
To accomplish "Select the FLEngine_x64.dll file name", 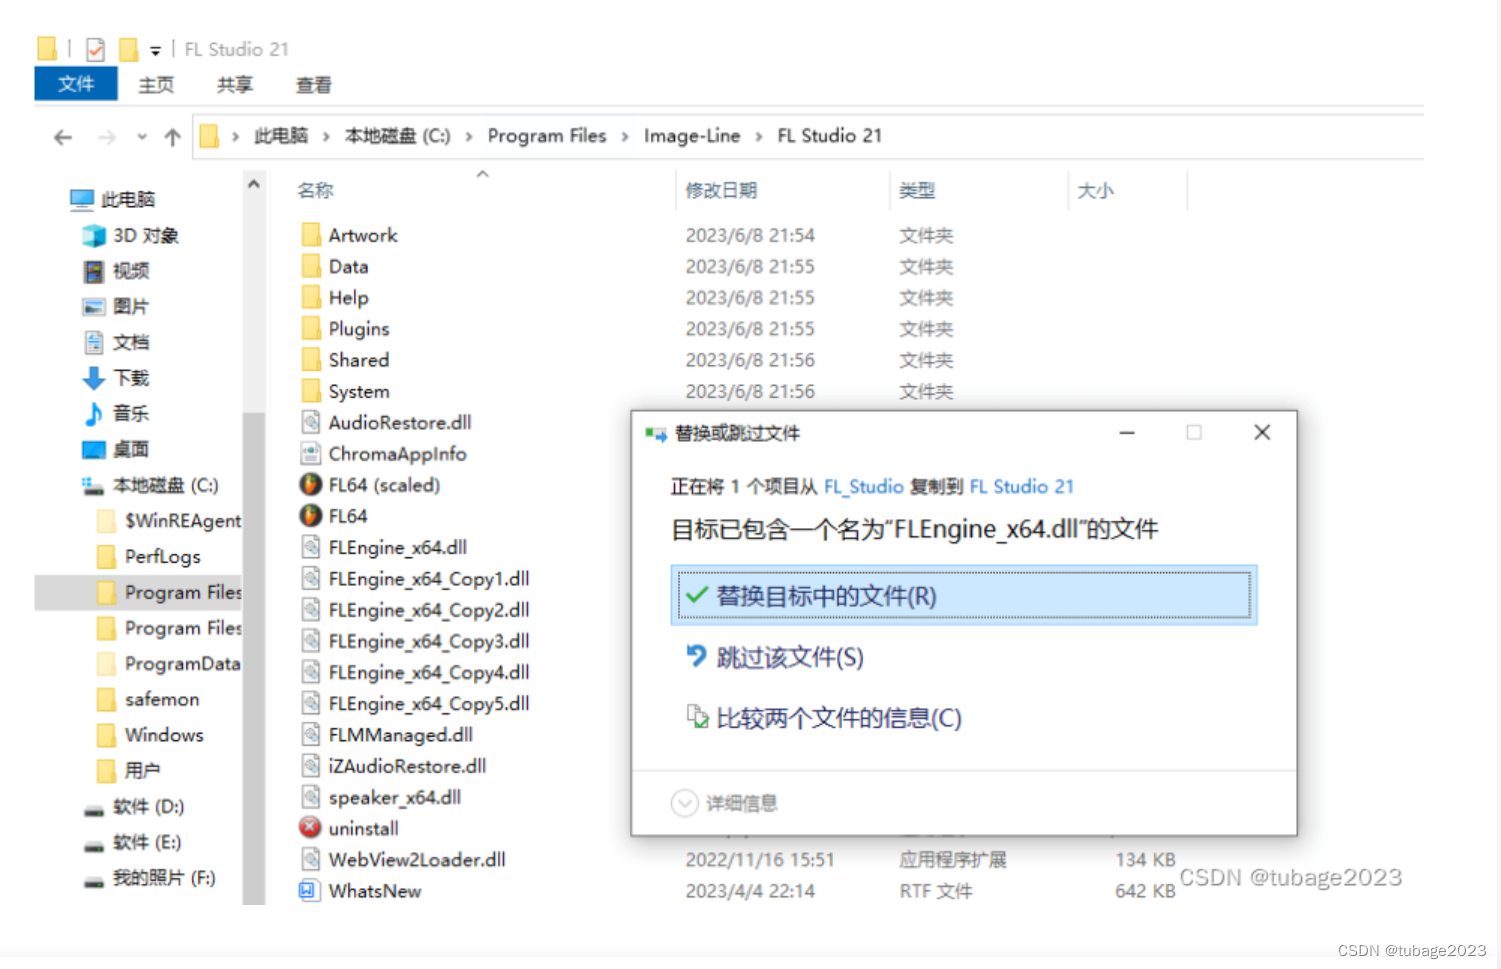I will (398, 548).
